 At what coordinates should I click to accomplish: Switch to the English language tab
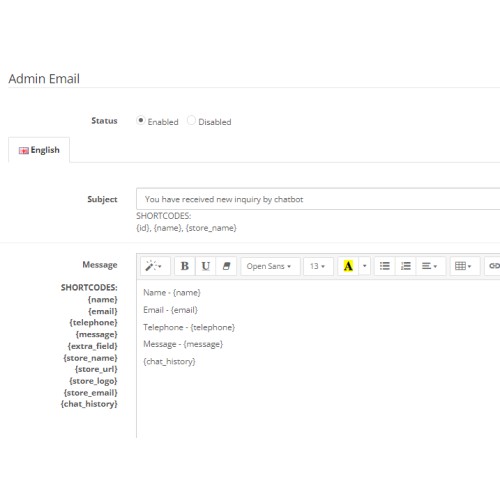(x=39, y=150)
